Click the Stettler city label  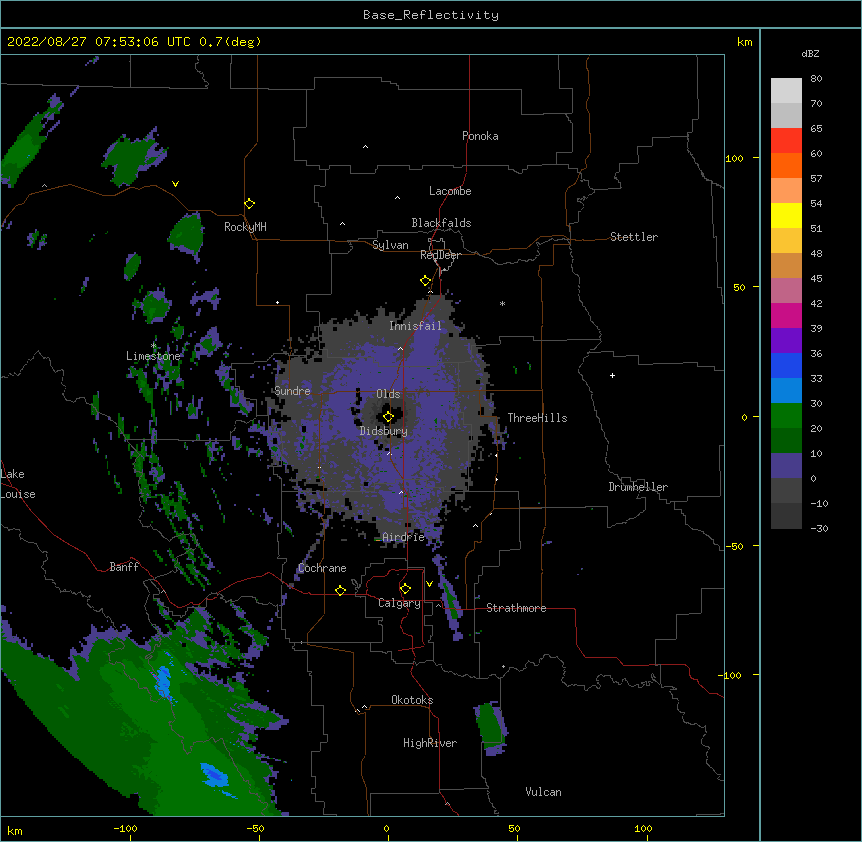pos(633,237)
